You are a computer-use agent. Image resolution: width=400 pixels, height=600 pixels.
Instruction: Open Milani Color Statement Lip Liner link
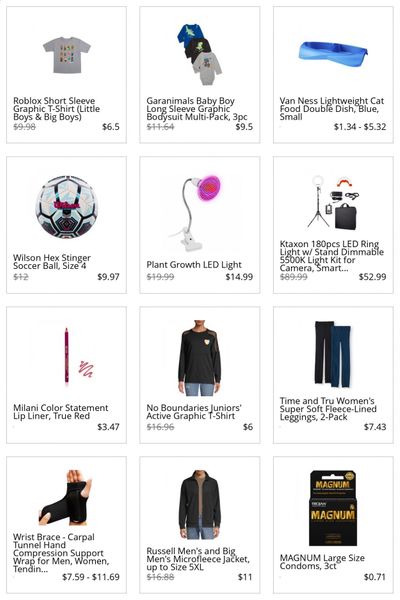coord(60,412)
